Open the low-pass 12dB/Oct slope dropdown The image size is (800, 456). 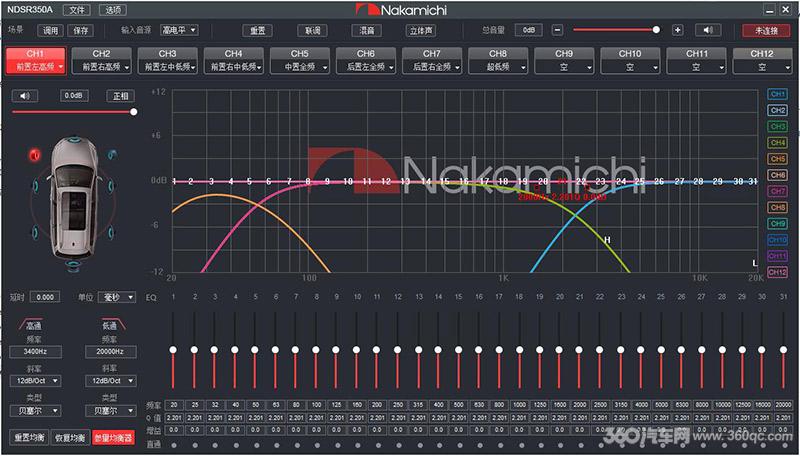(111, 381)
